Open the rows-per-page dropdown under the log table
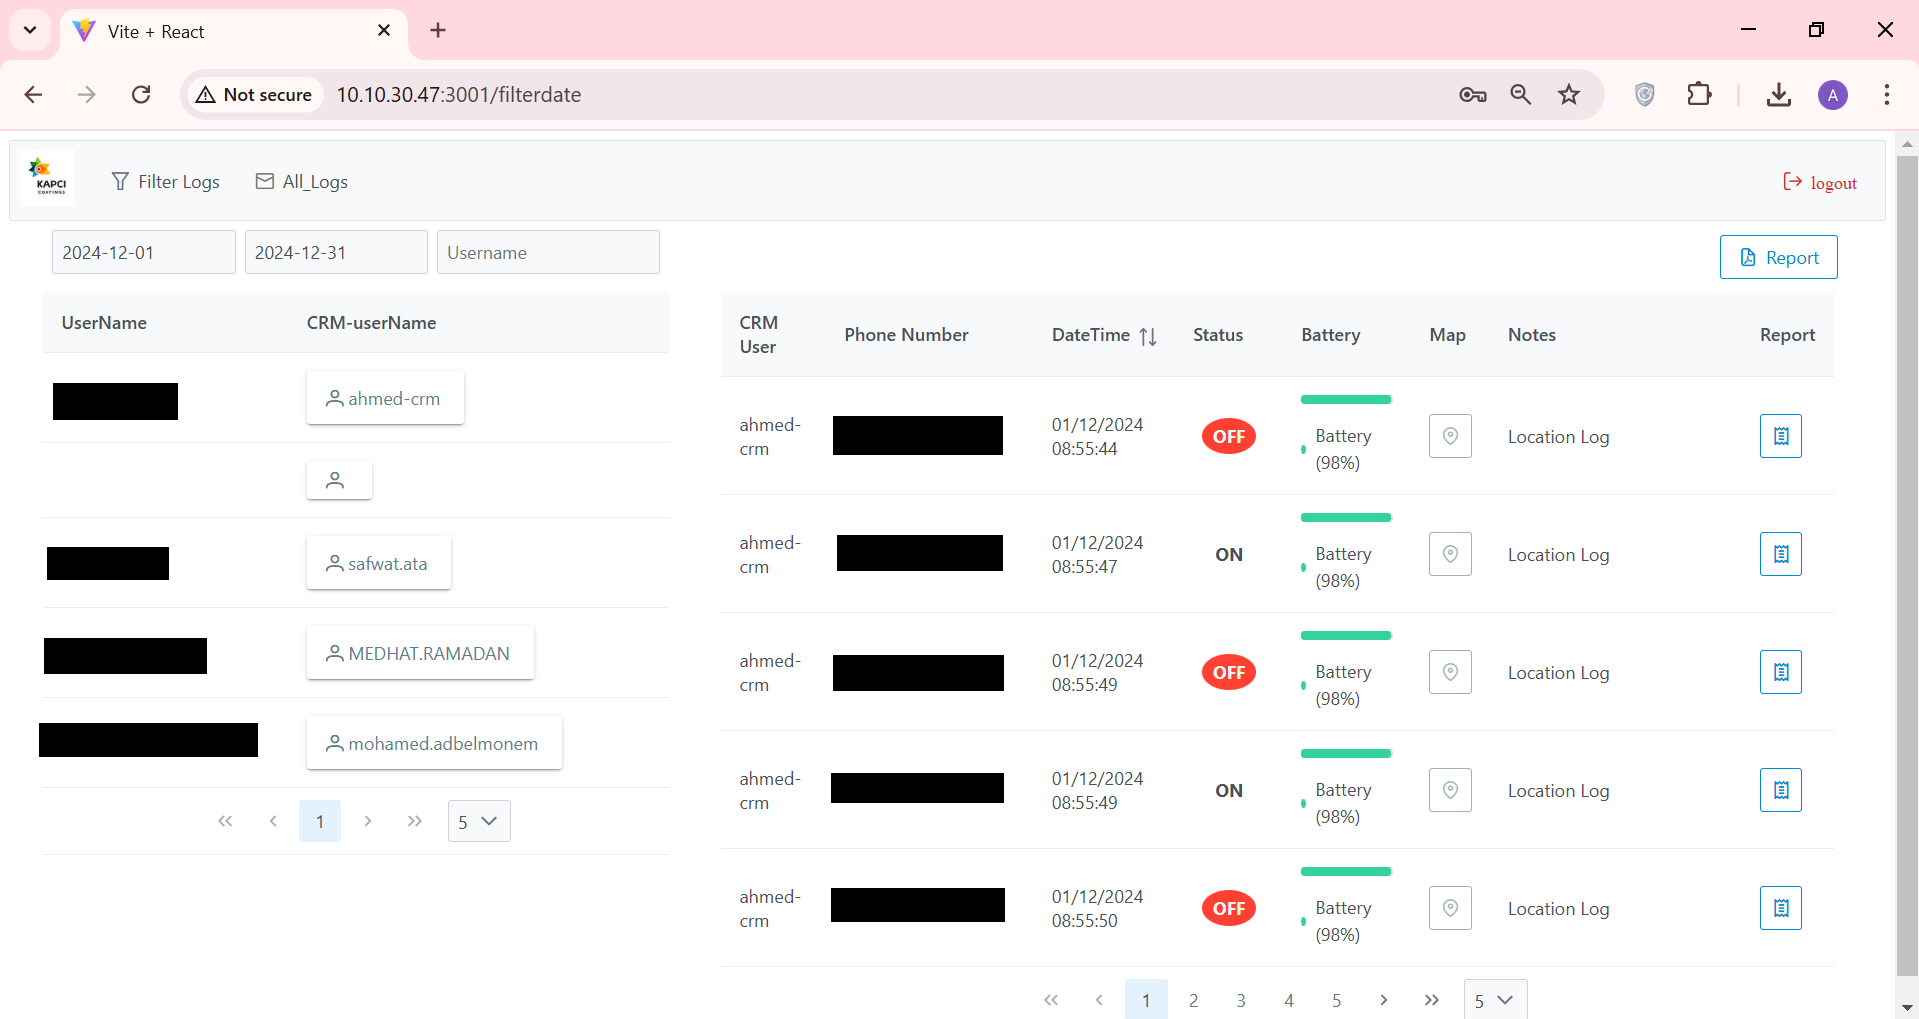 pos(1493,999)
